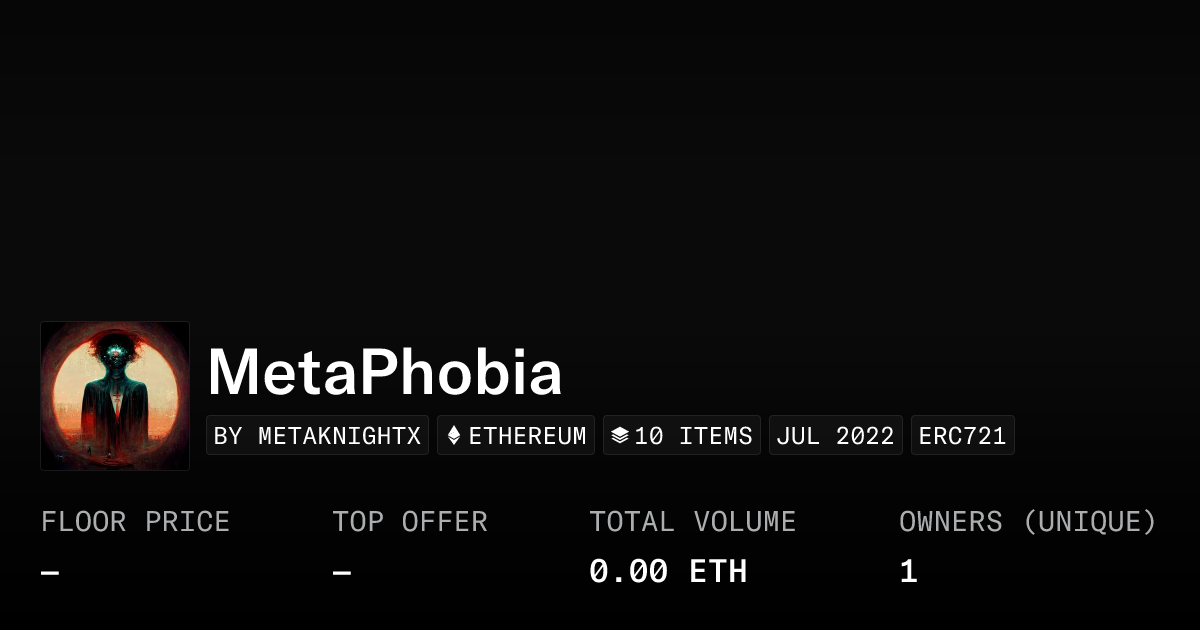The width and height of the screenshot is (1200, 630).
Task: Click the MetaPhobia collection thumbnail image
Action: (115, 395)
